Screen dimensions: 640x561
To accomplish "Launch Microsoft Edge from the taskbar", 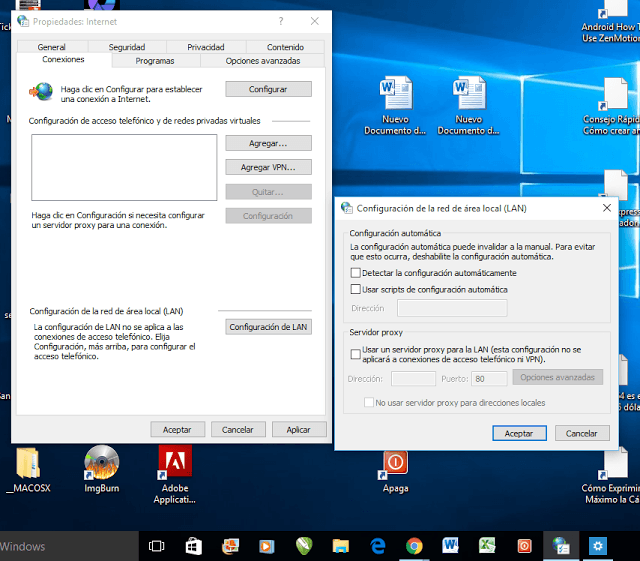I will [378, 546].
